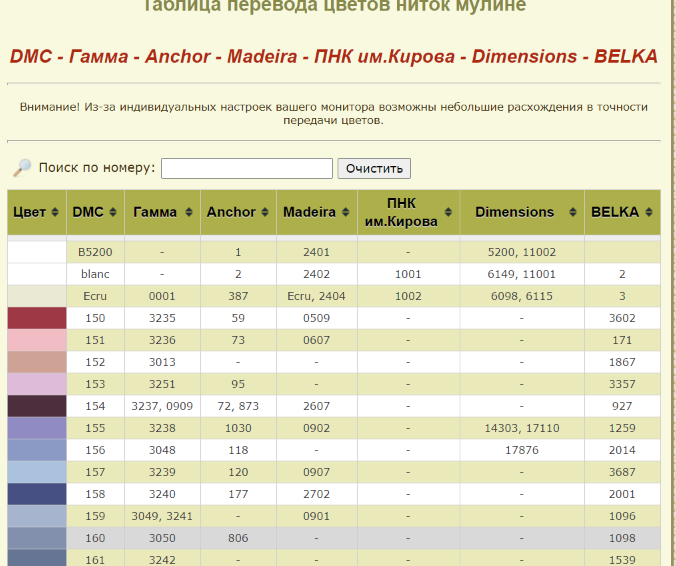
Task: Click BELKA cell '1867'
Action: coord(622,362)
